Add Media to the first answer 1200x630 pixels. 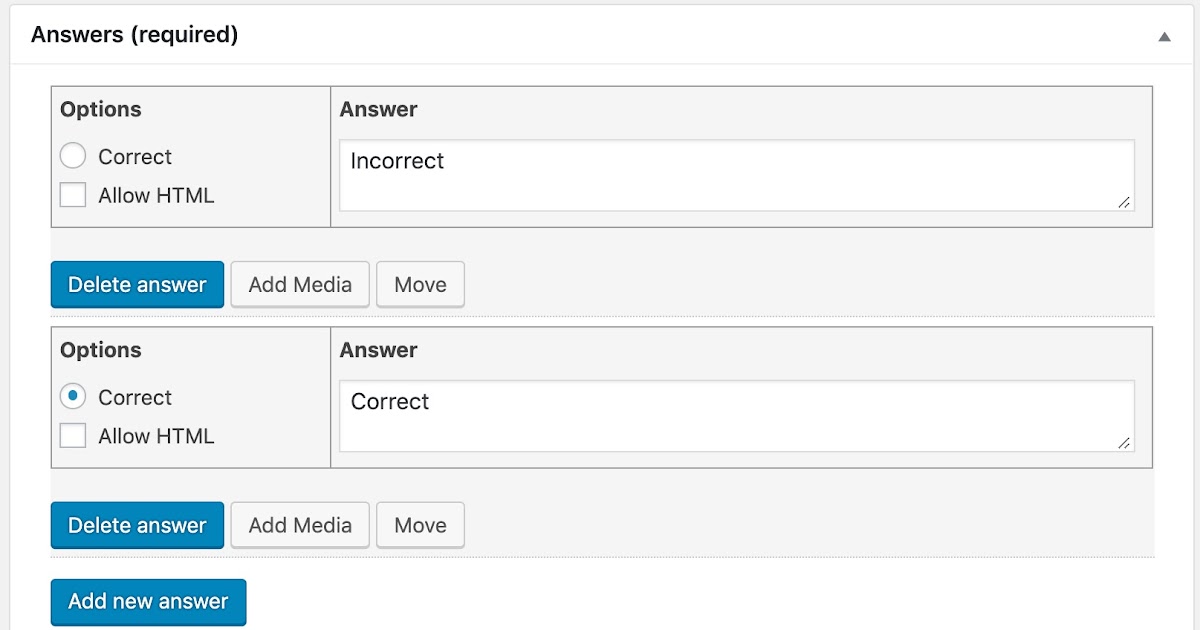(300, 285)
